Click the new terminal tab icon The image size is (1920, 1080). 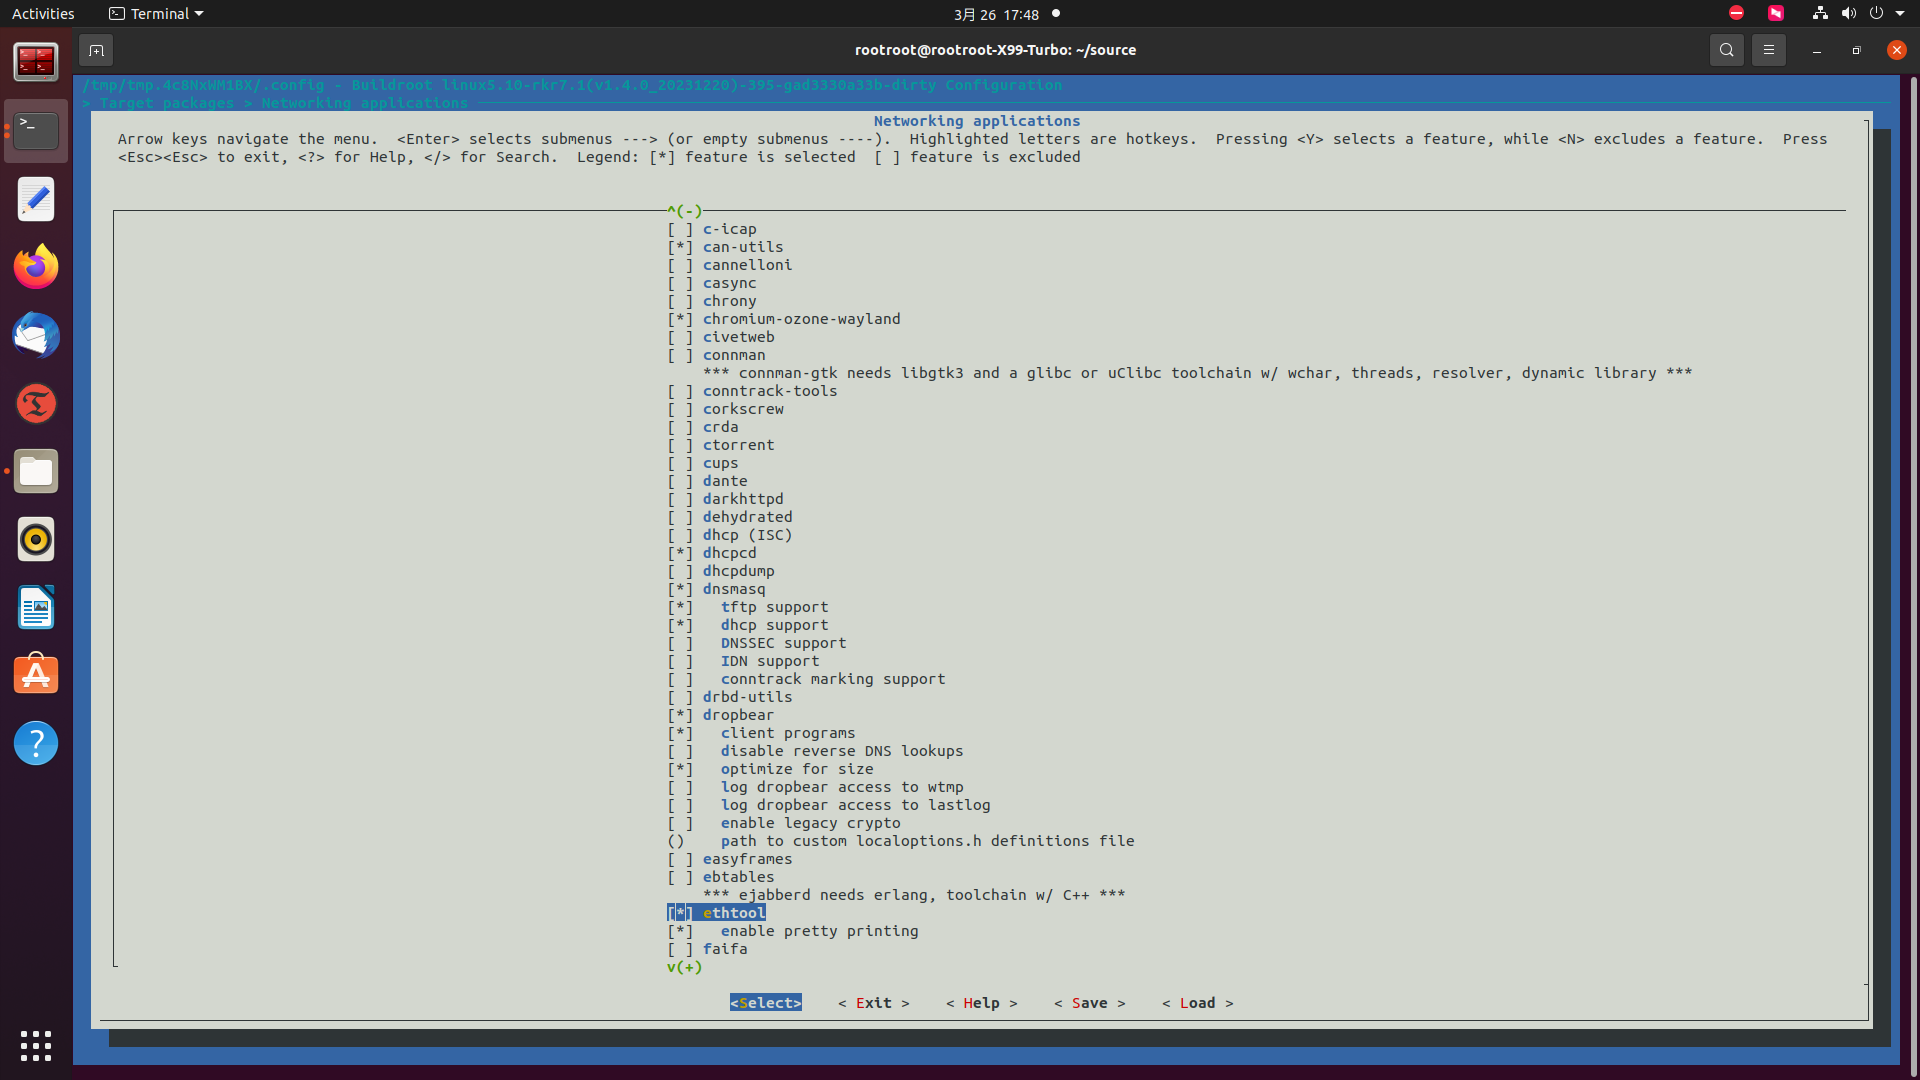(96, 50)
